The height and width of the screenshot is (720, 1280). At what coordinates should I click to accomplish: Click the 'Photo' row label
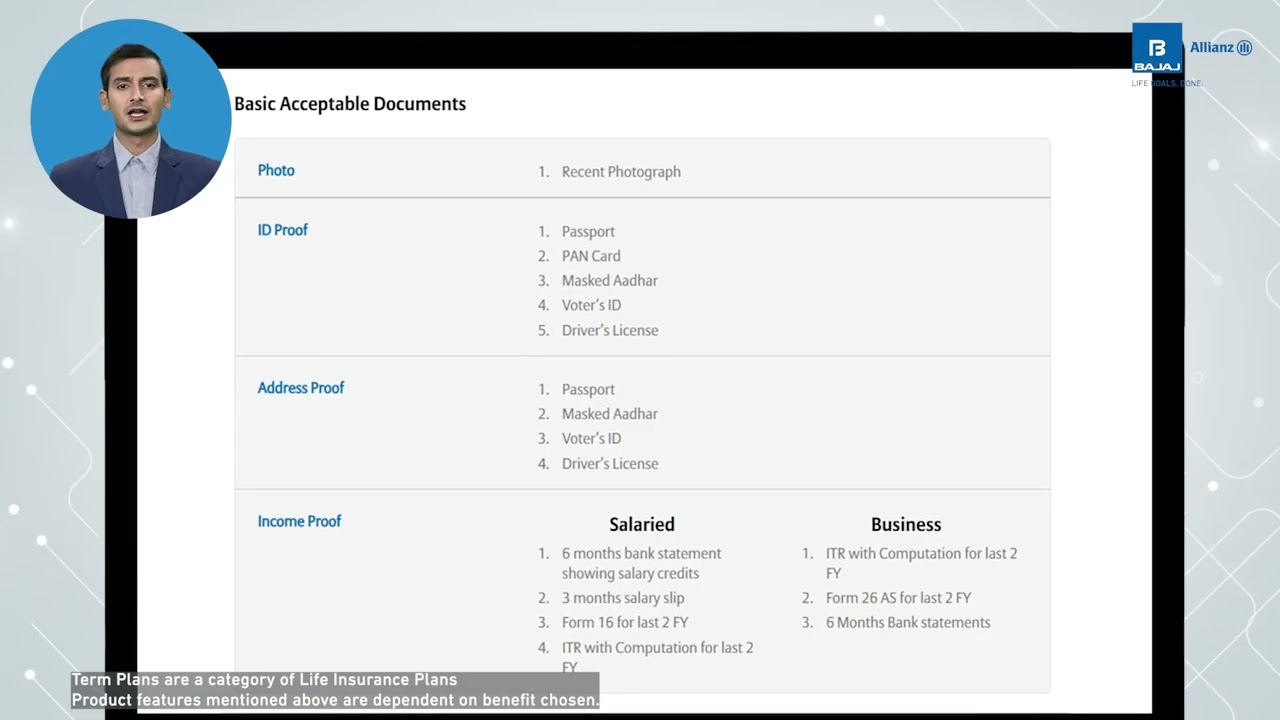276,171
